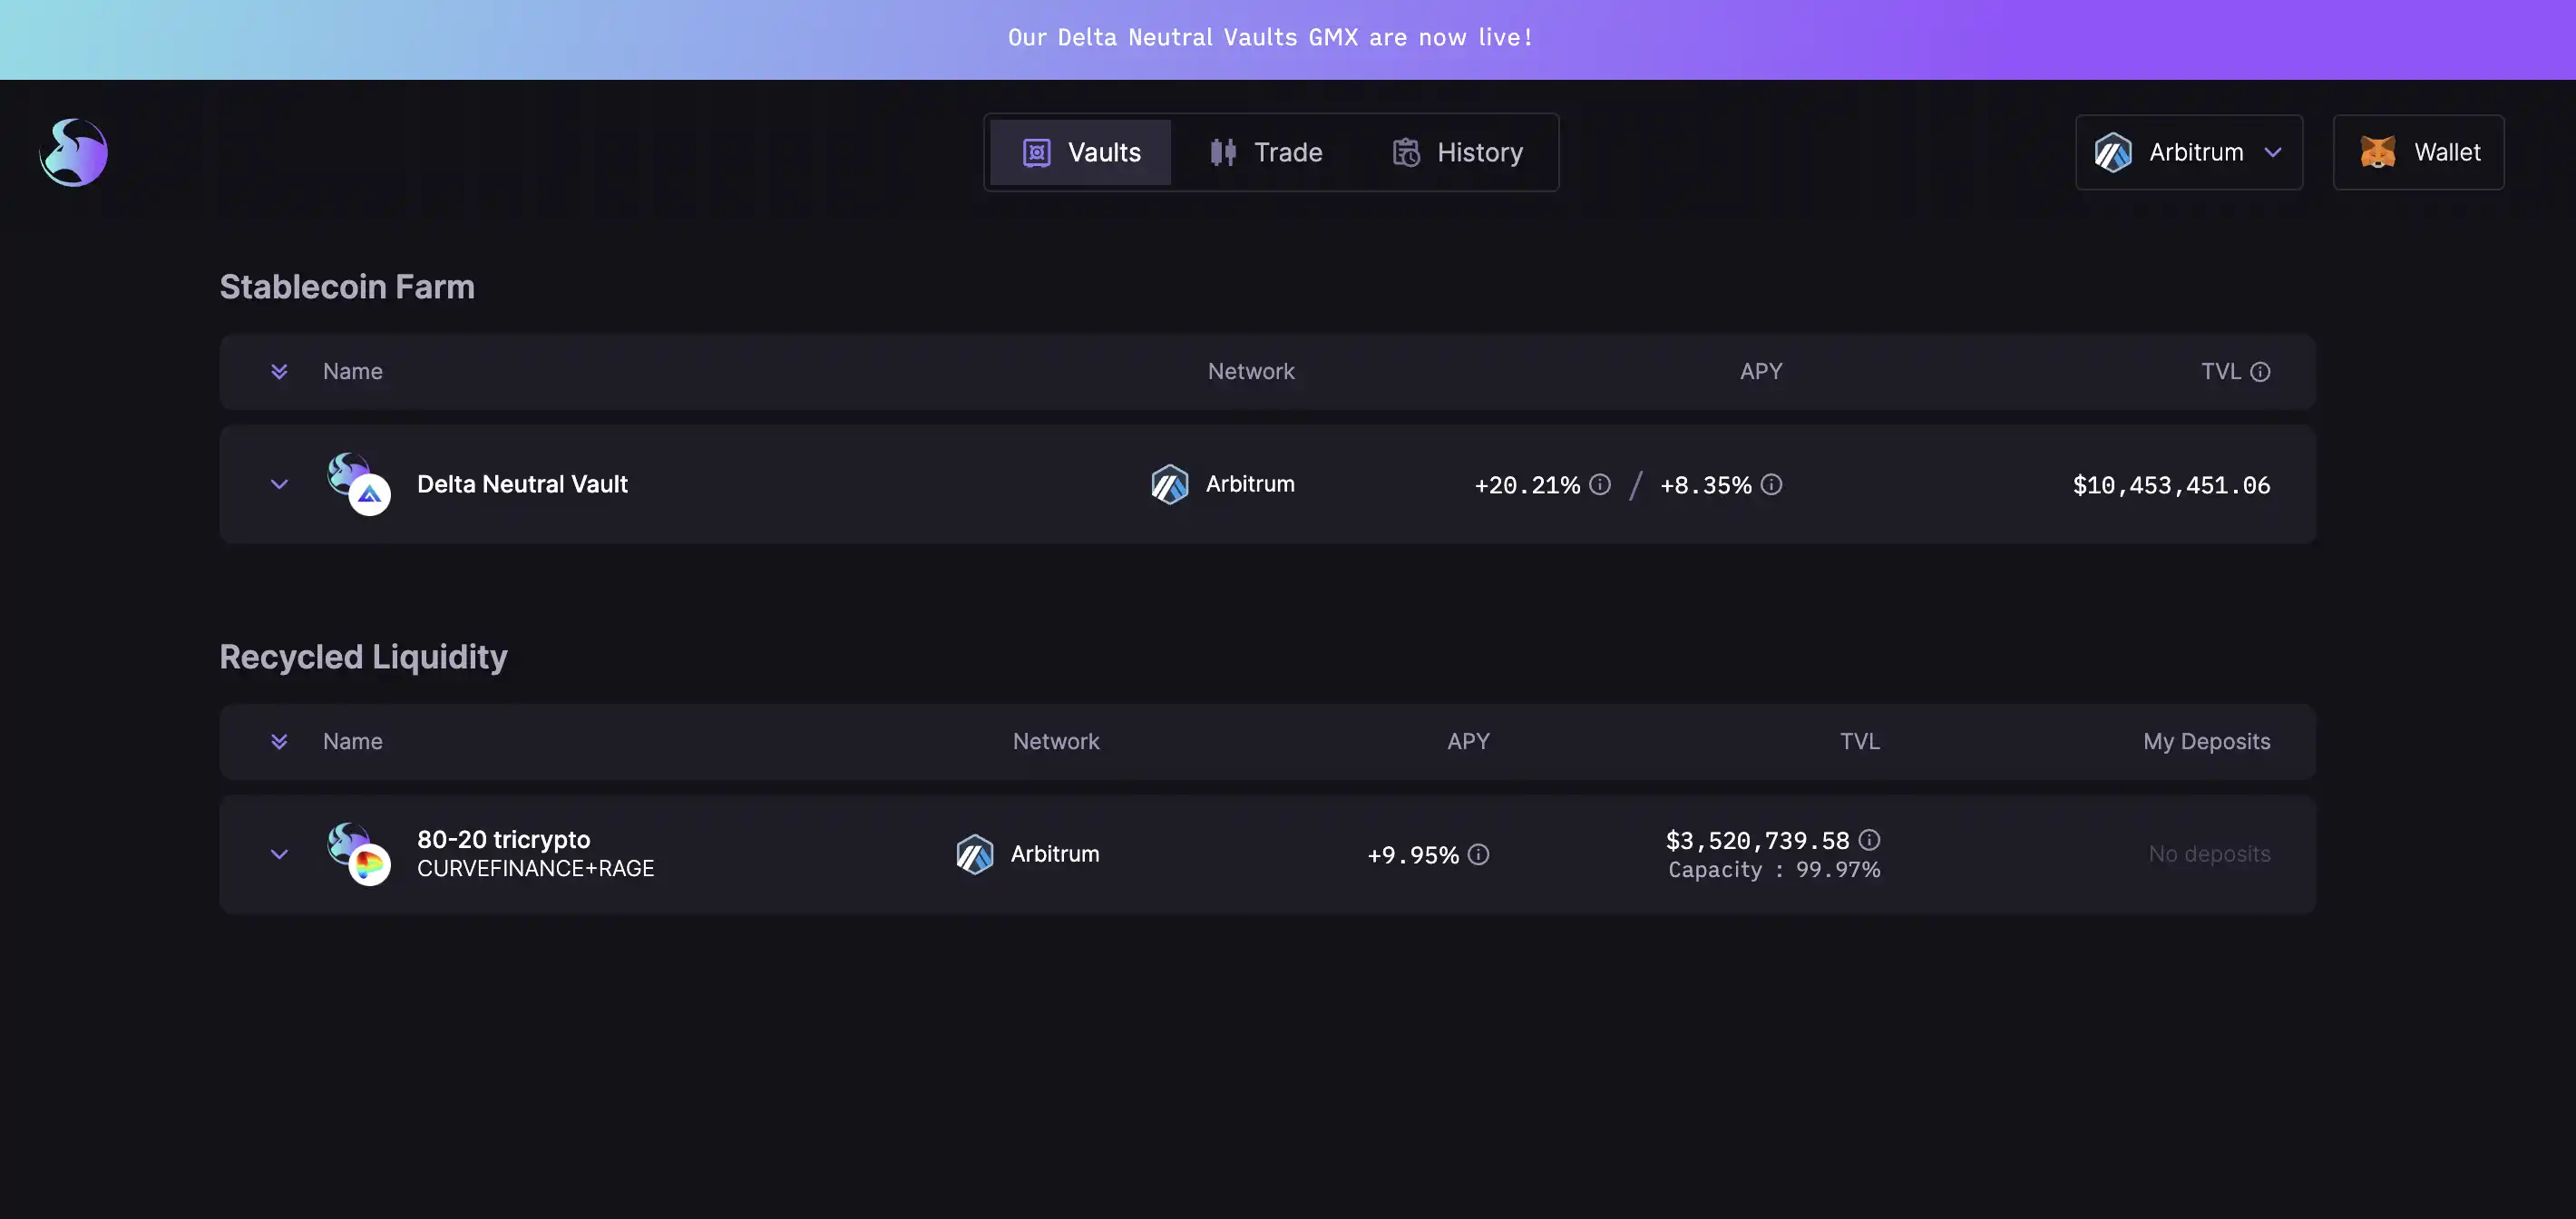Expand all rows in Recycled Liquidity table
The width and height of the screenshot is (2576, 1219).
click(279, 741)
